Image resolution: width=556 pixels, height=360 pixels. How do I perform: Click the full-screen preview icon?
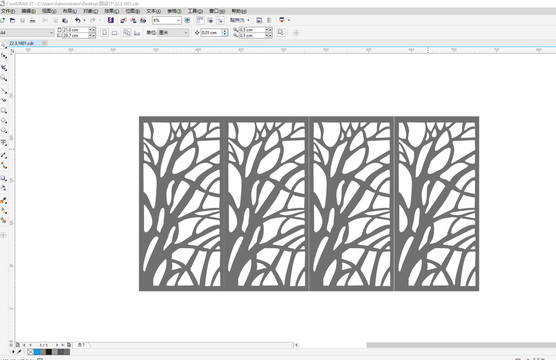[188, 21]
